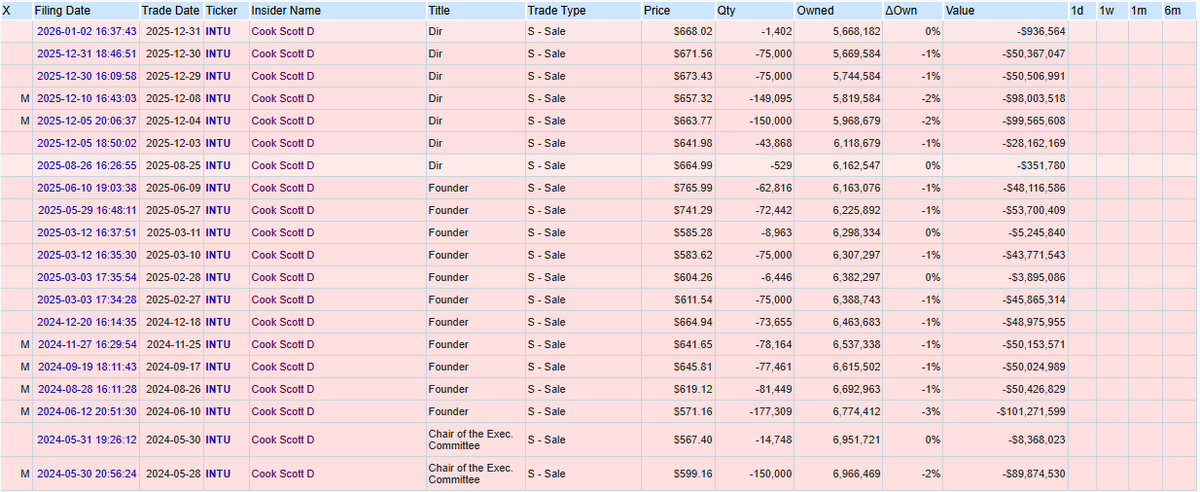Click owned cell 5,668,182
The width and height of the screenshot is (1200, 492).
pos(857,32)
